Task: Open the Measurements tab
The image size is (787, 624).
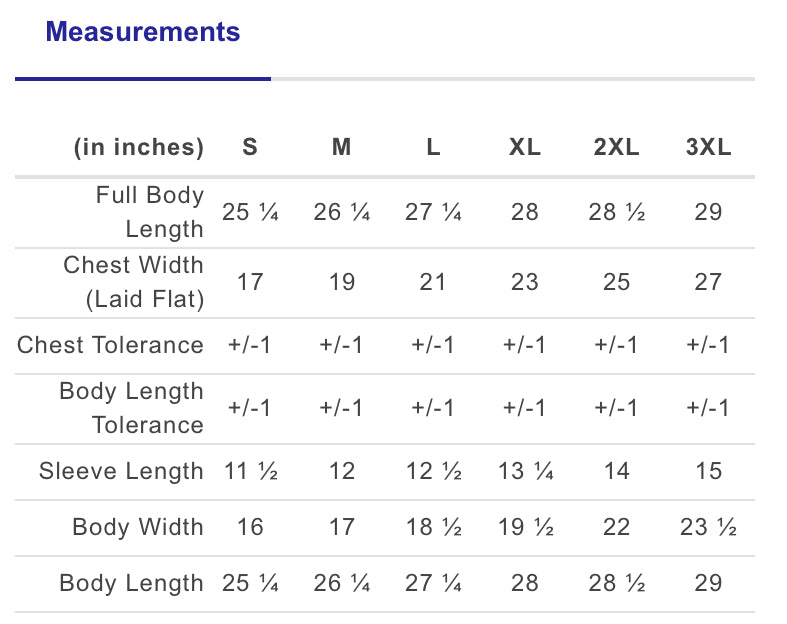Action: 143,32
